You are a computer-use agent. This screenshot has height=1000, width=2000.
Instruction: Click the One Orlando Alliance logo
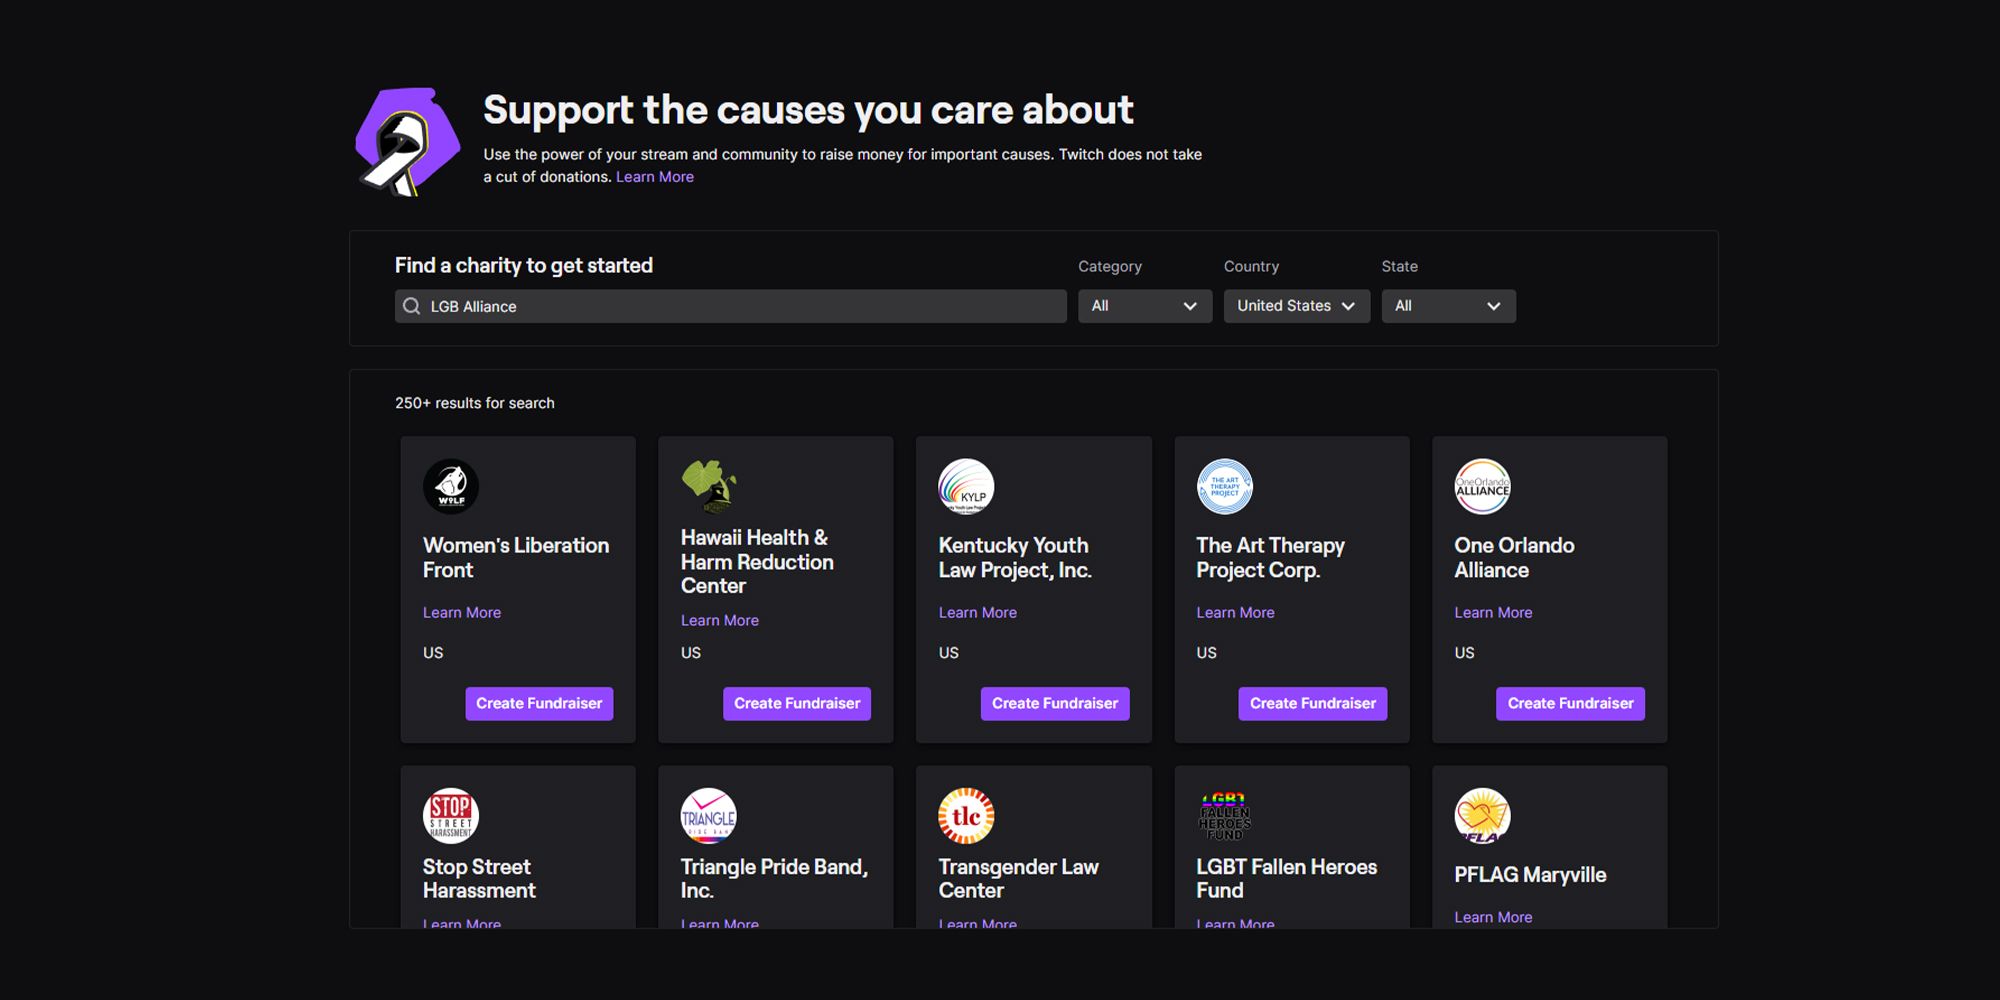click(1482, 486)
